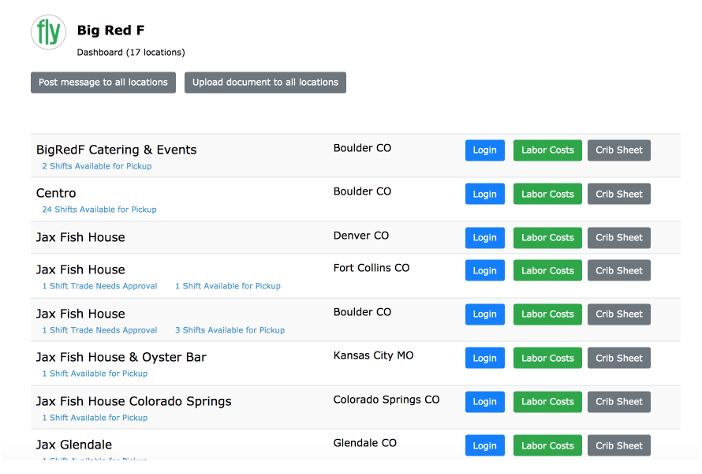
Task: Open Crib Sheet for Denver location
Action: pos(619,238)
